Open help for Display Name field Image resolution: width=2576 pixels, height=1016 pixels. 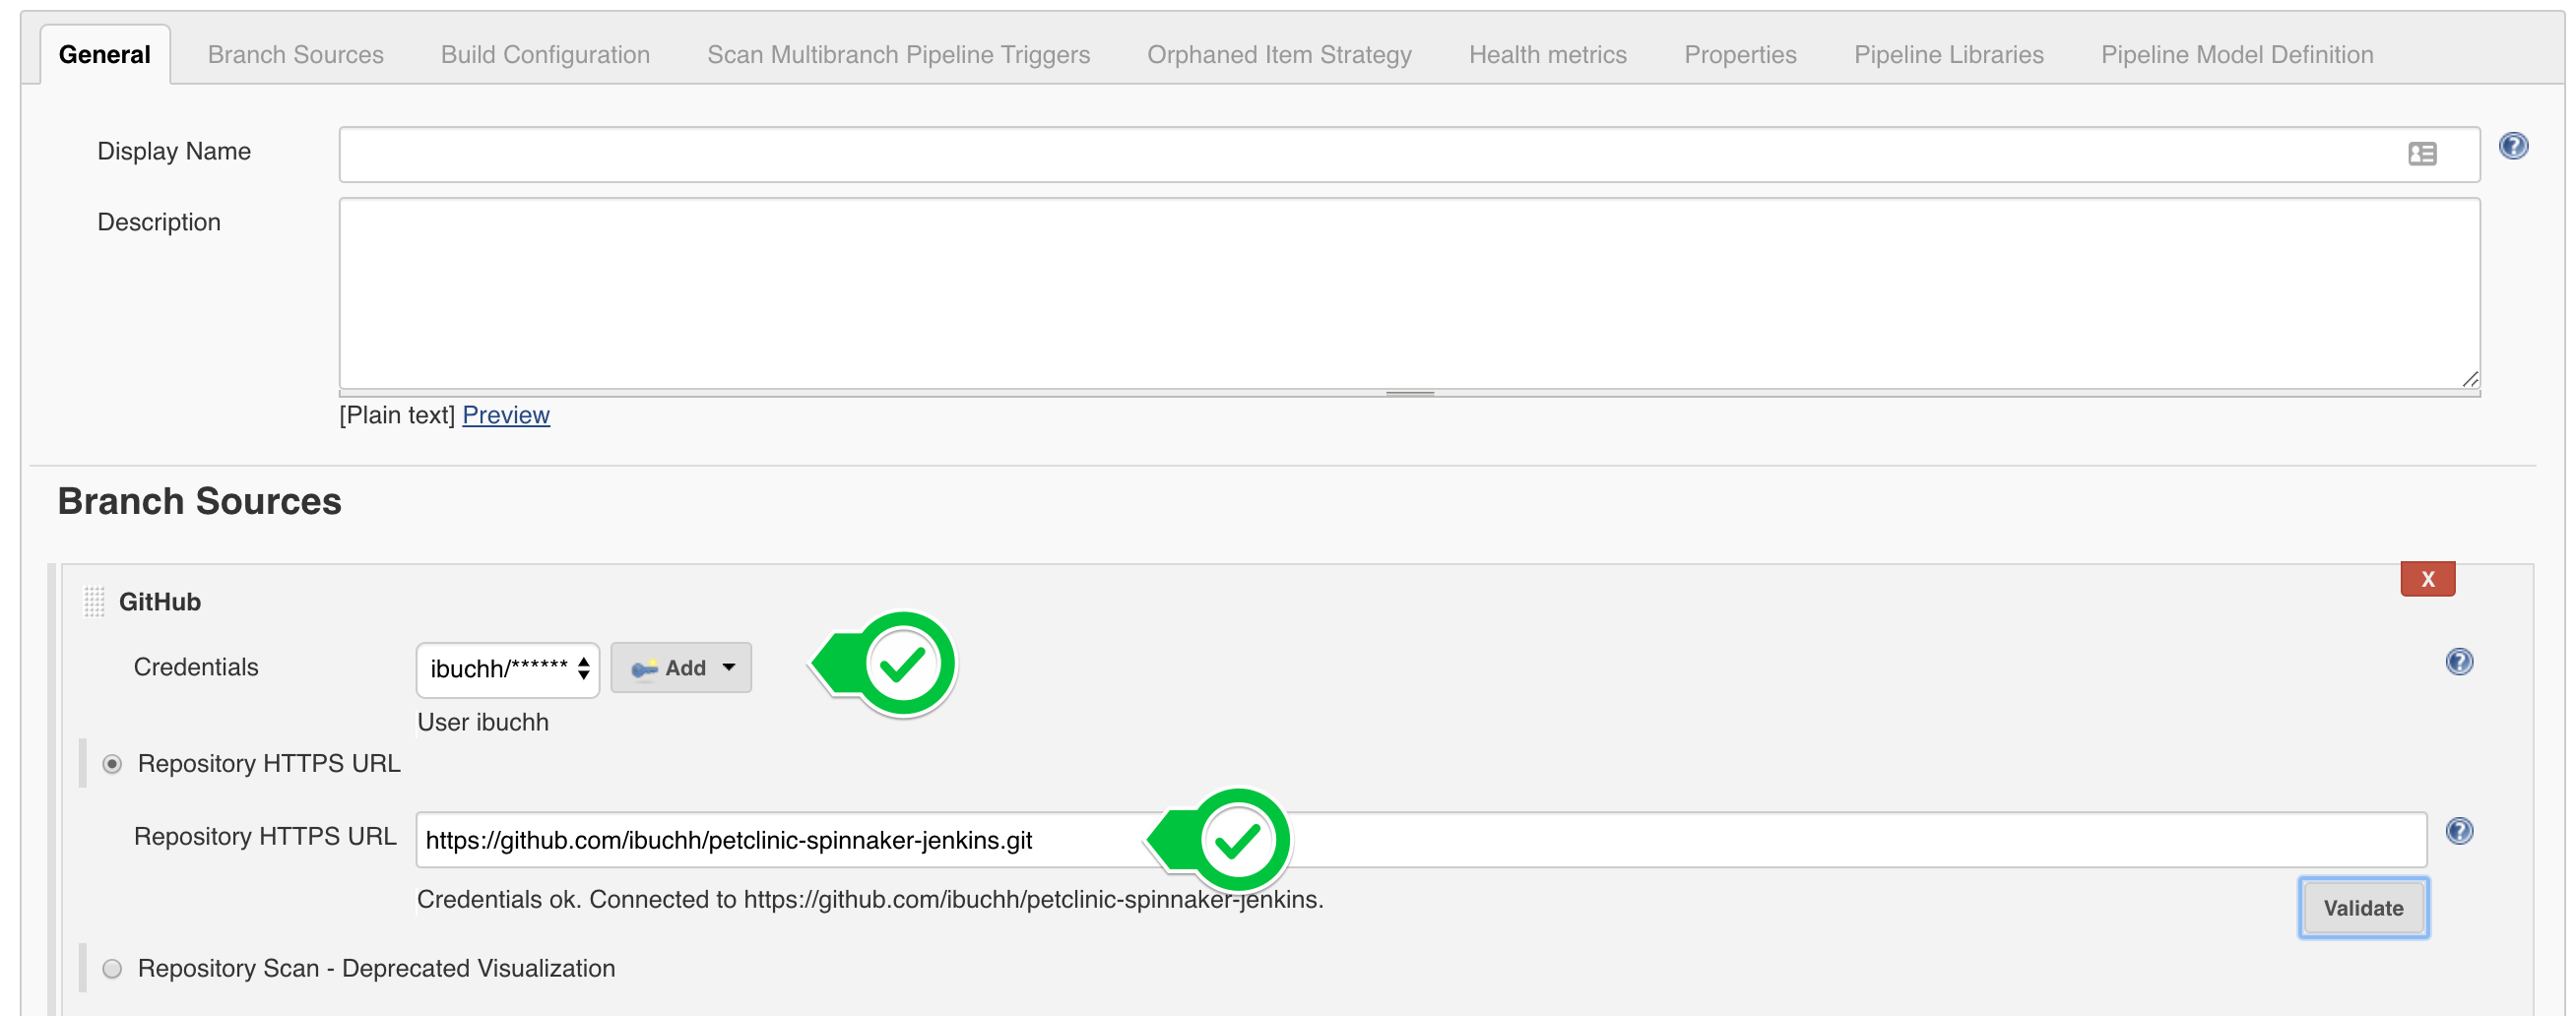coord(2513,146)
